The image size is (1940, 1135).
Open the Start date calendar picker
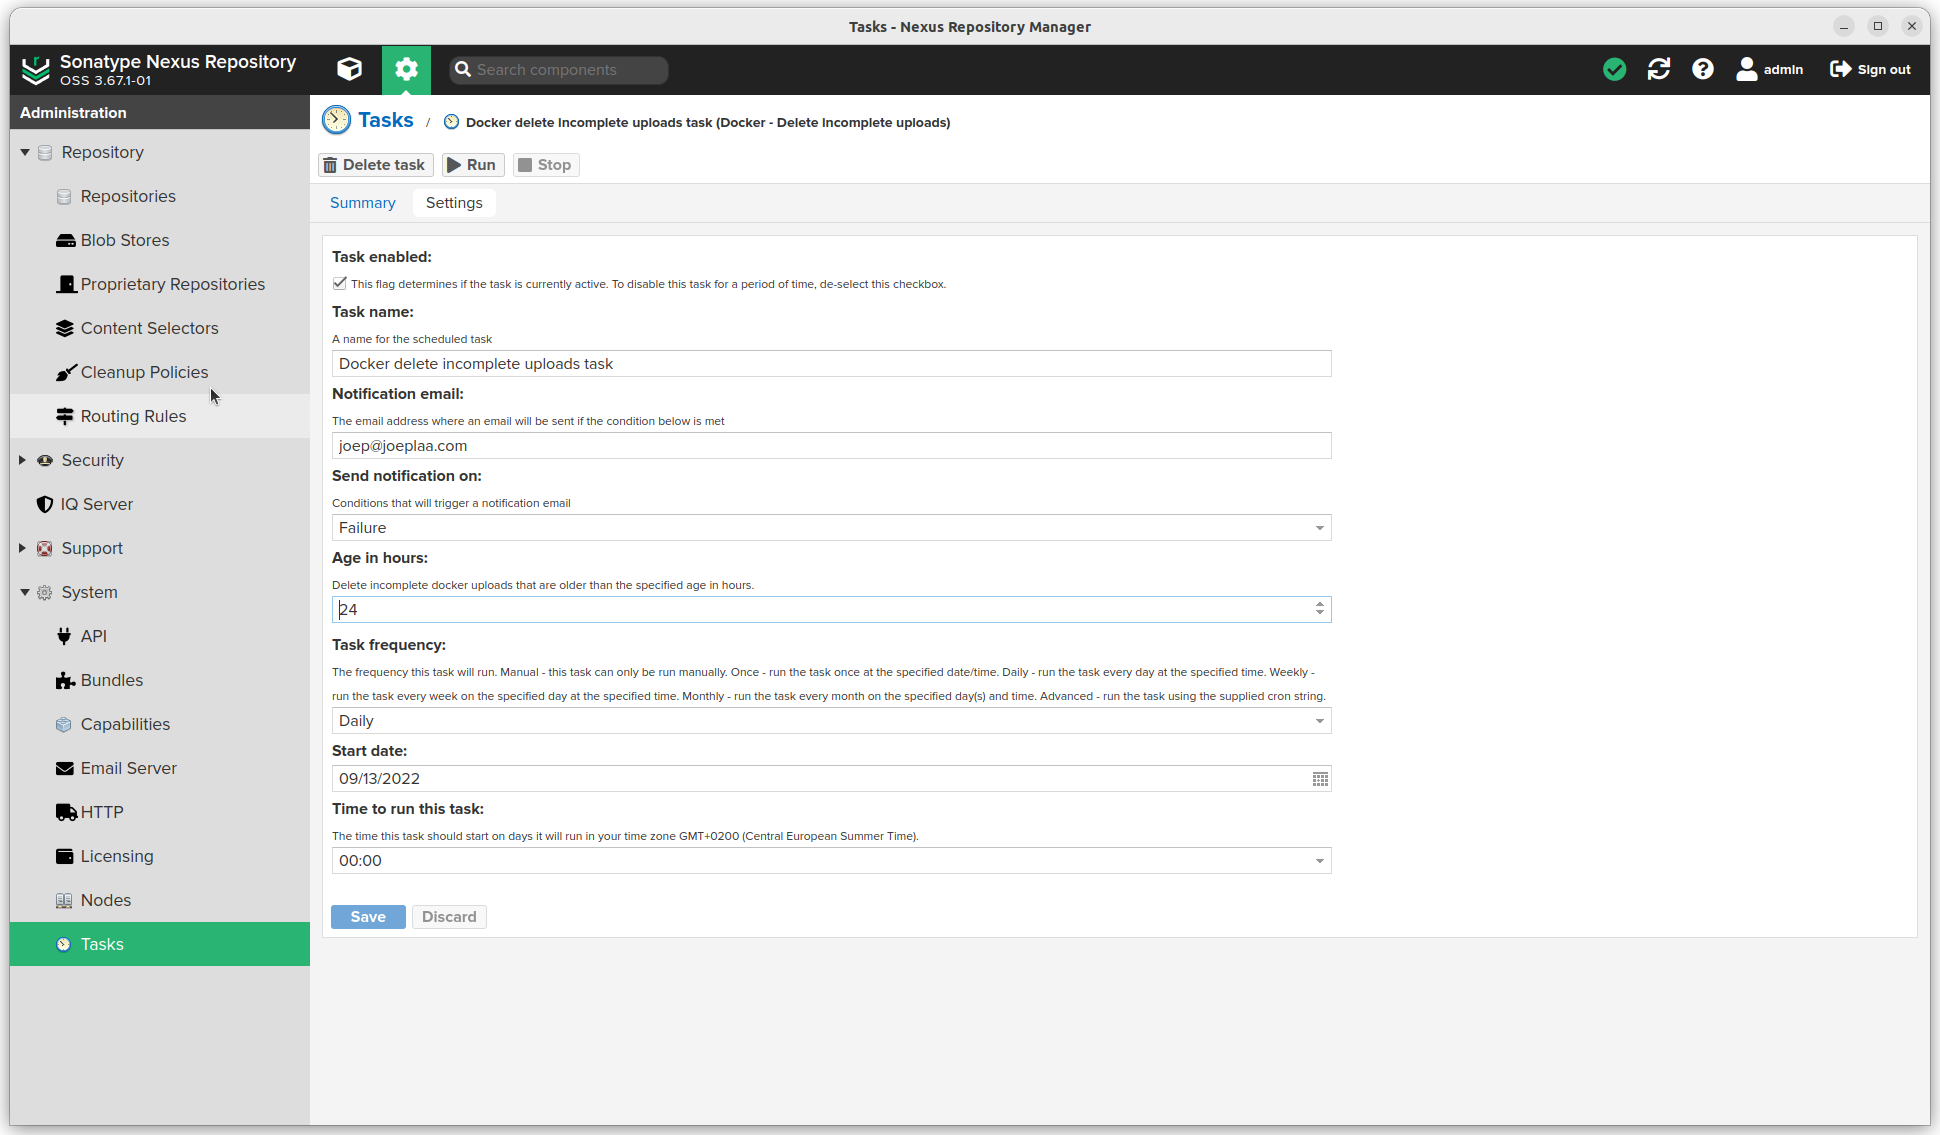(x=1320, y=779)
